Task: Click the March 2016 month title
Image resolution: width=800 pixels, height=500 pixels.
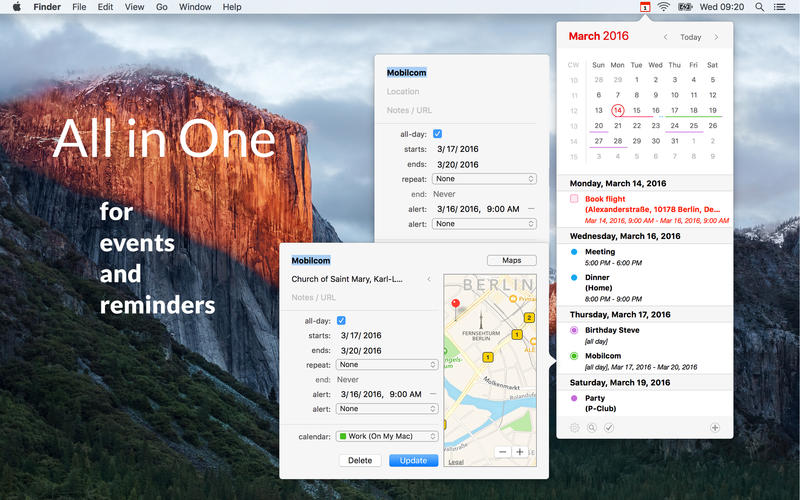Action: 598,36
